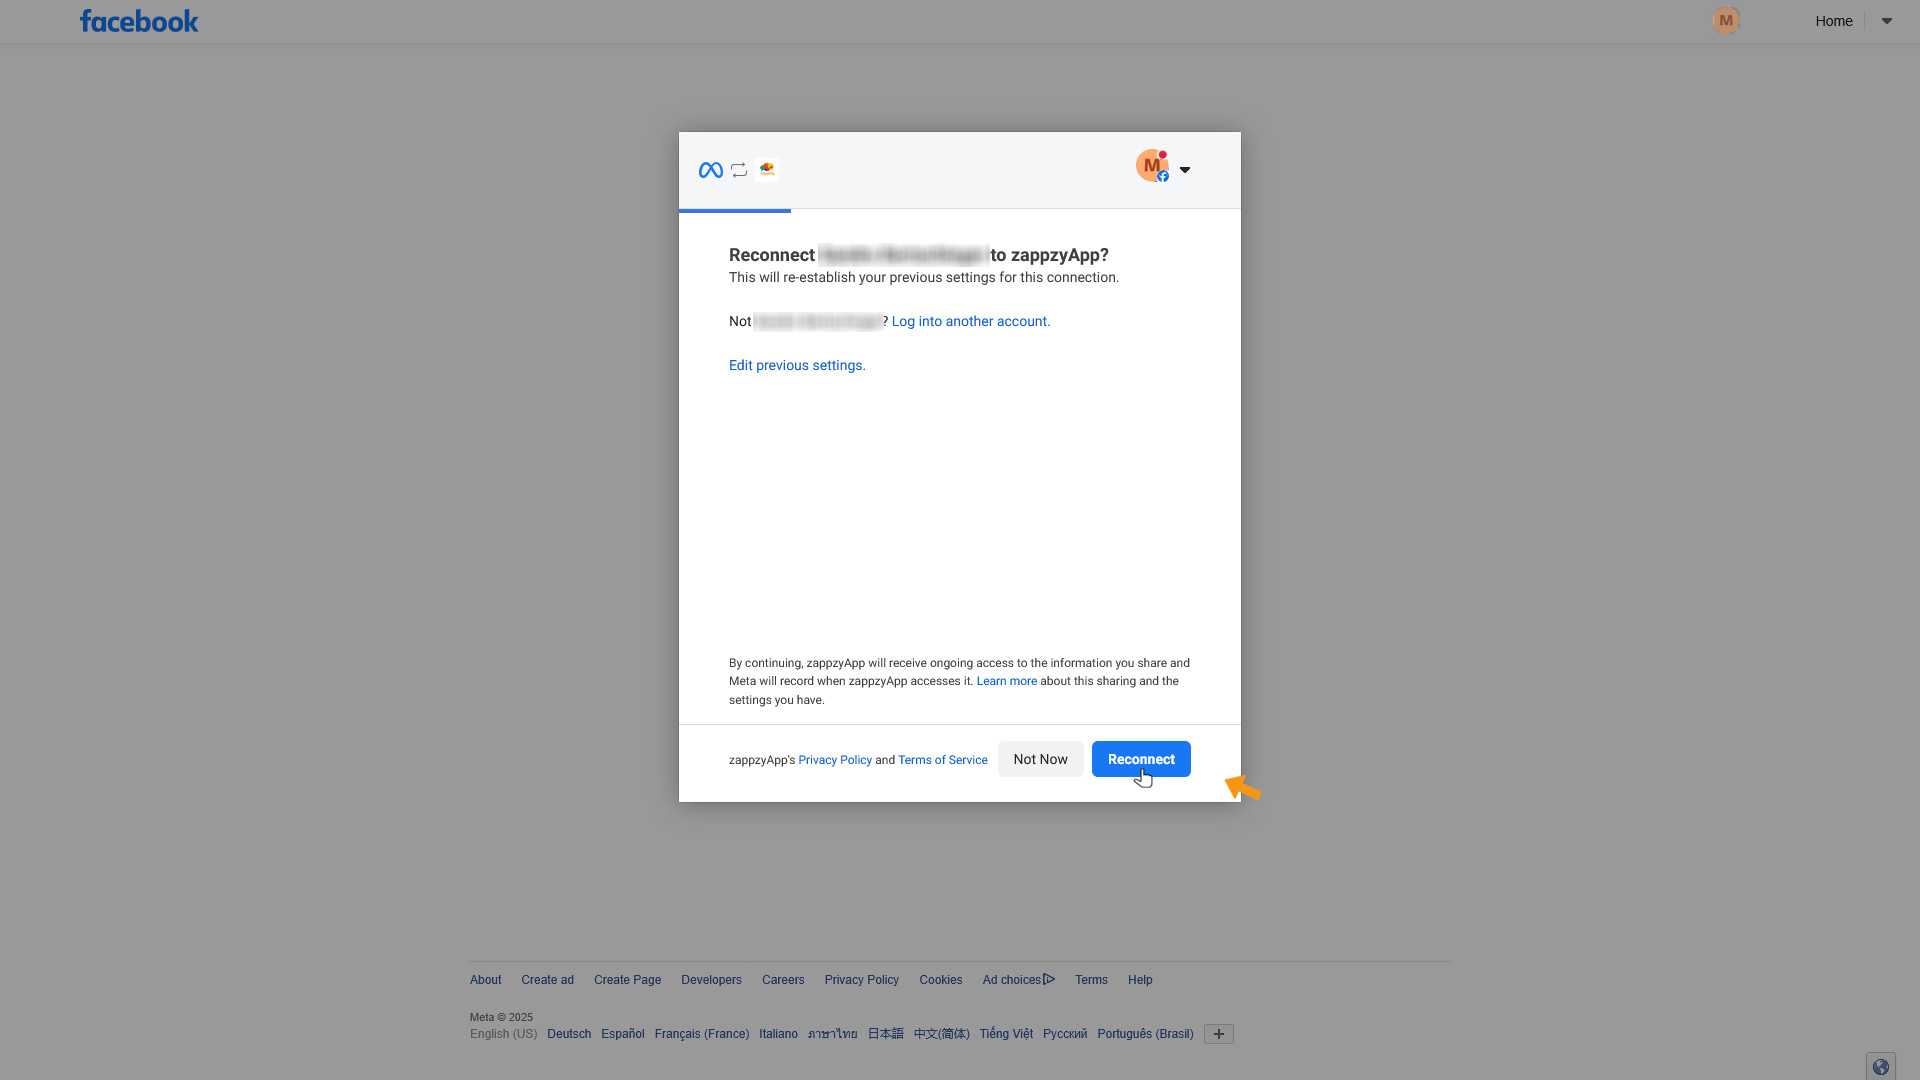Click the Meta infinity logo icon
Image resolution: width=1920 pixels, height=1080 pixels.
(710, 170)
